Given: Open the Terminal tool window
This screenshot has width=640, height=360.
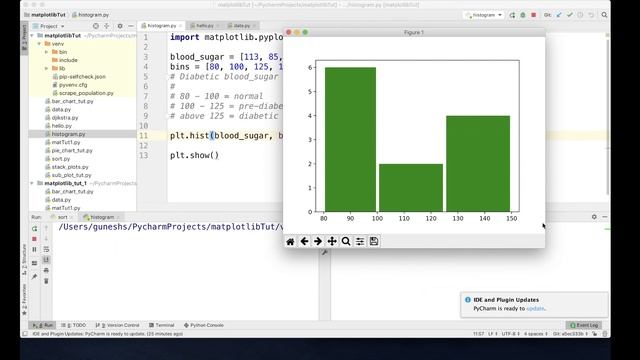Looking at the screenshot, I should pos(162,325).
